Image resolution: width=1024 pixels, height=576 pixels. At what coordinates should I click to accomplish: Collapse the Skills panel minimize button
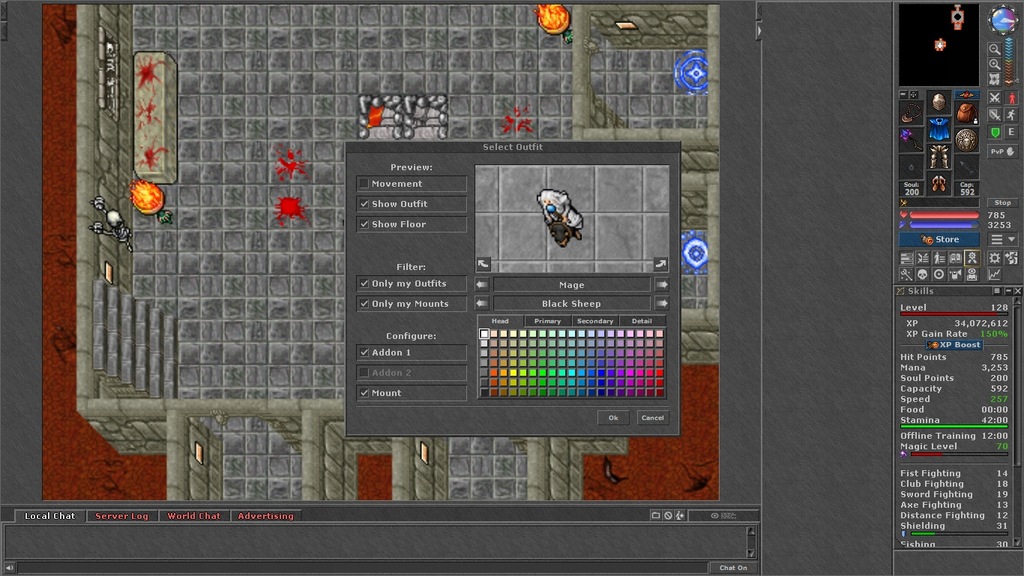pos(1008,291)
